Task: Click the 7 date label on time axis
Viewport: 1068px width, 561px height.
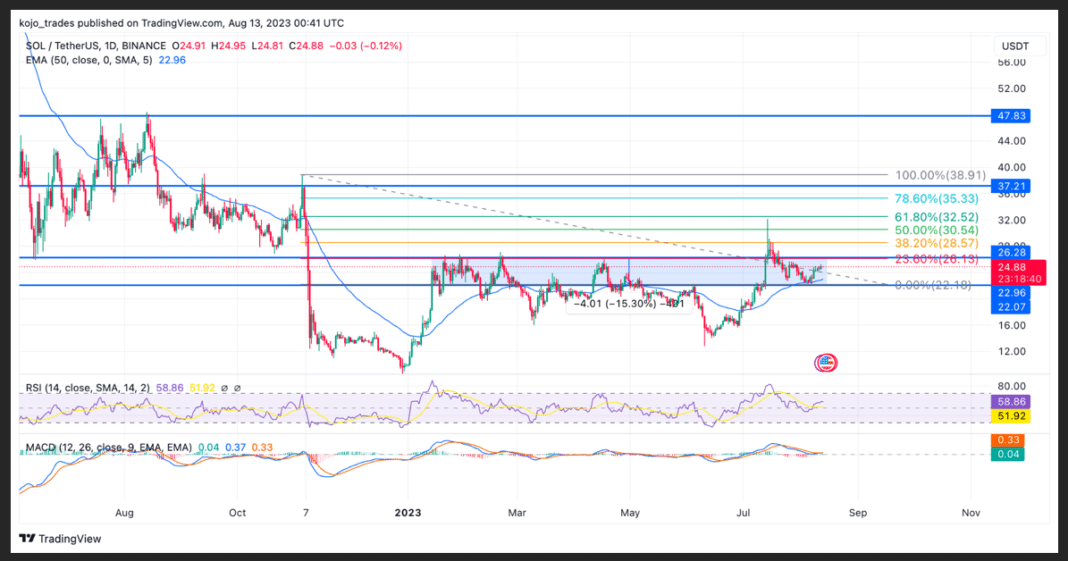Action: (x=306, y=513)
